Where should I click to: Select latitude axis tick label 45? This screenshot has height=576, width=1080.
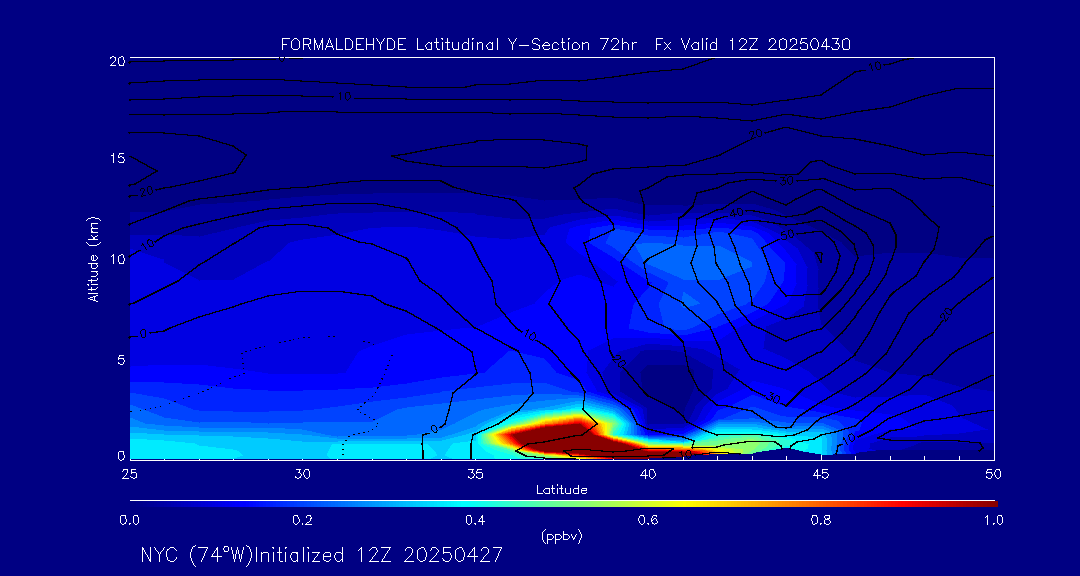point(820,474)
